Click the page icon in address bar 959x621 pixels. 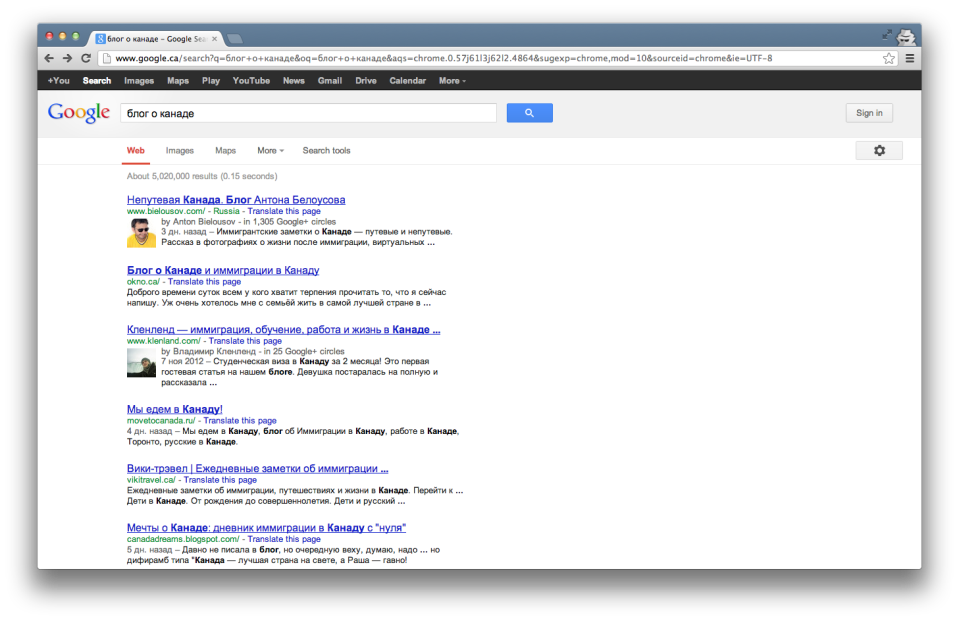click(x=106, y=59)
